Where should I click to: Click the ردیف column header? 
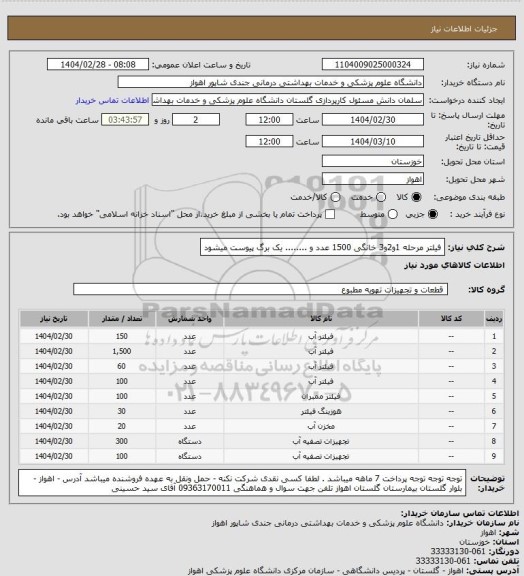coord(494,319)
